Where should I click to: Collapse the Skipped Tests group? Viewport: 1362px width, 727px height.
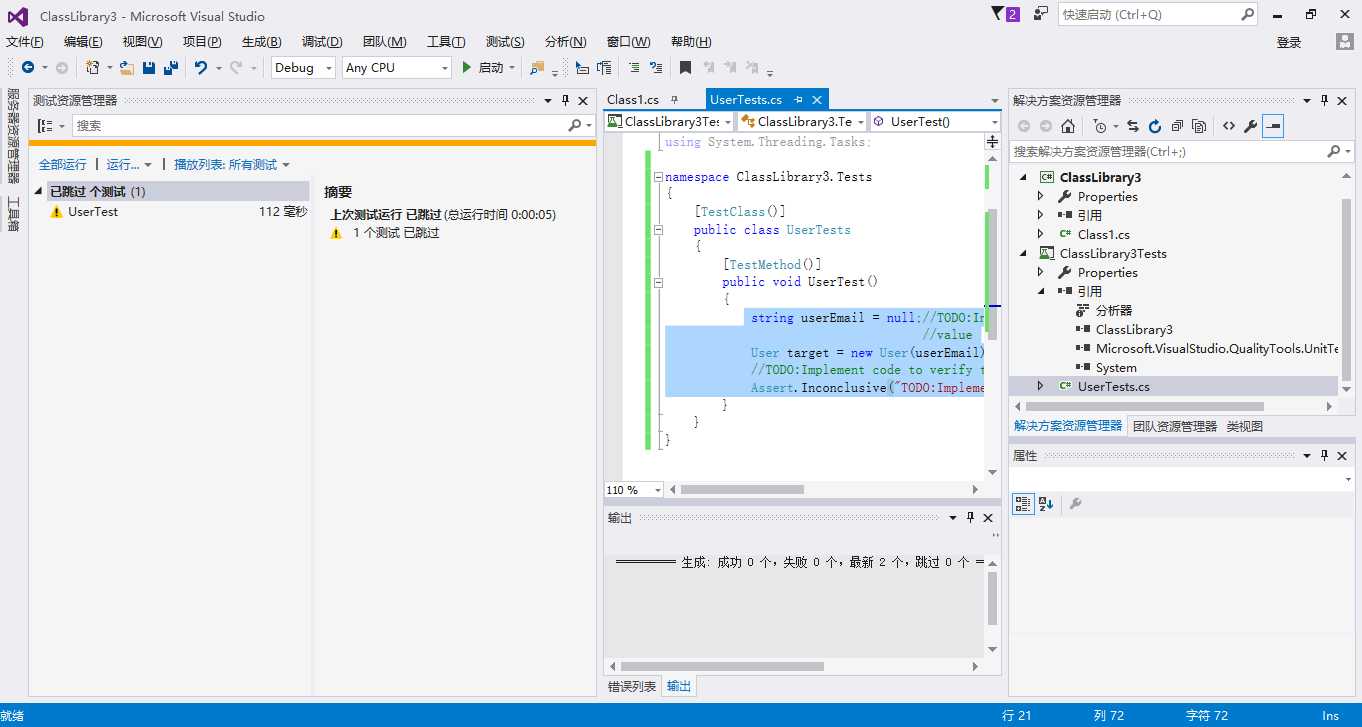point(39,191)
